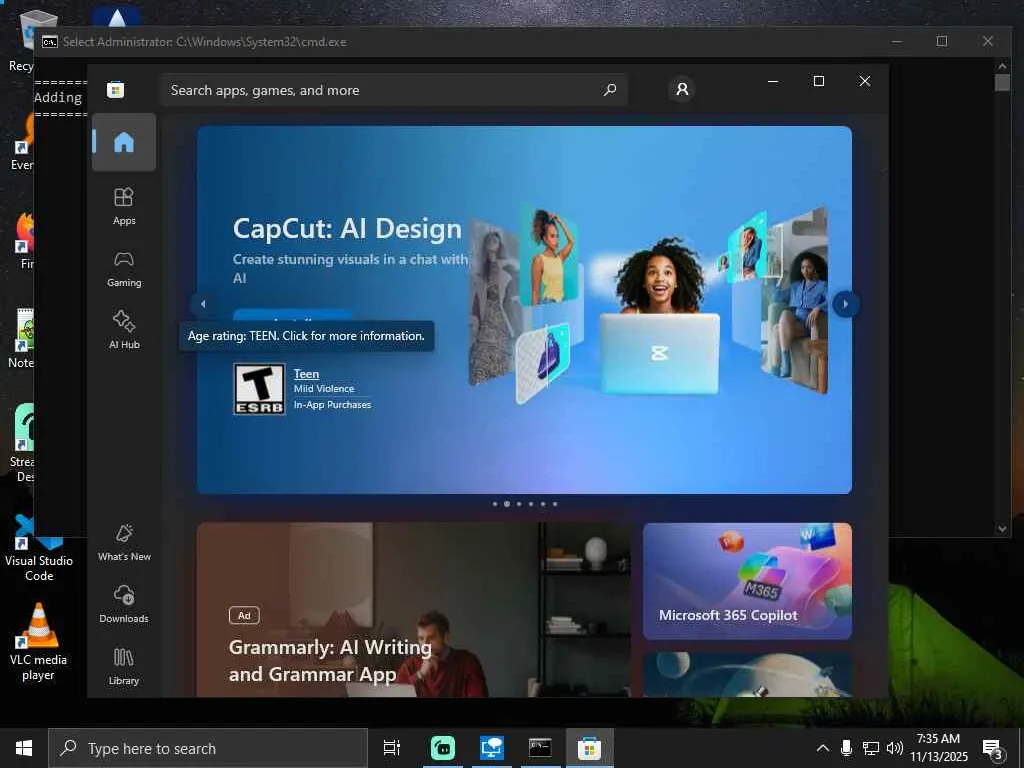Click the microphone tray icon

pos(846,748)
